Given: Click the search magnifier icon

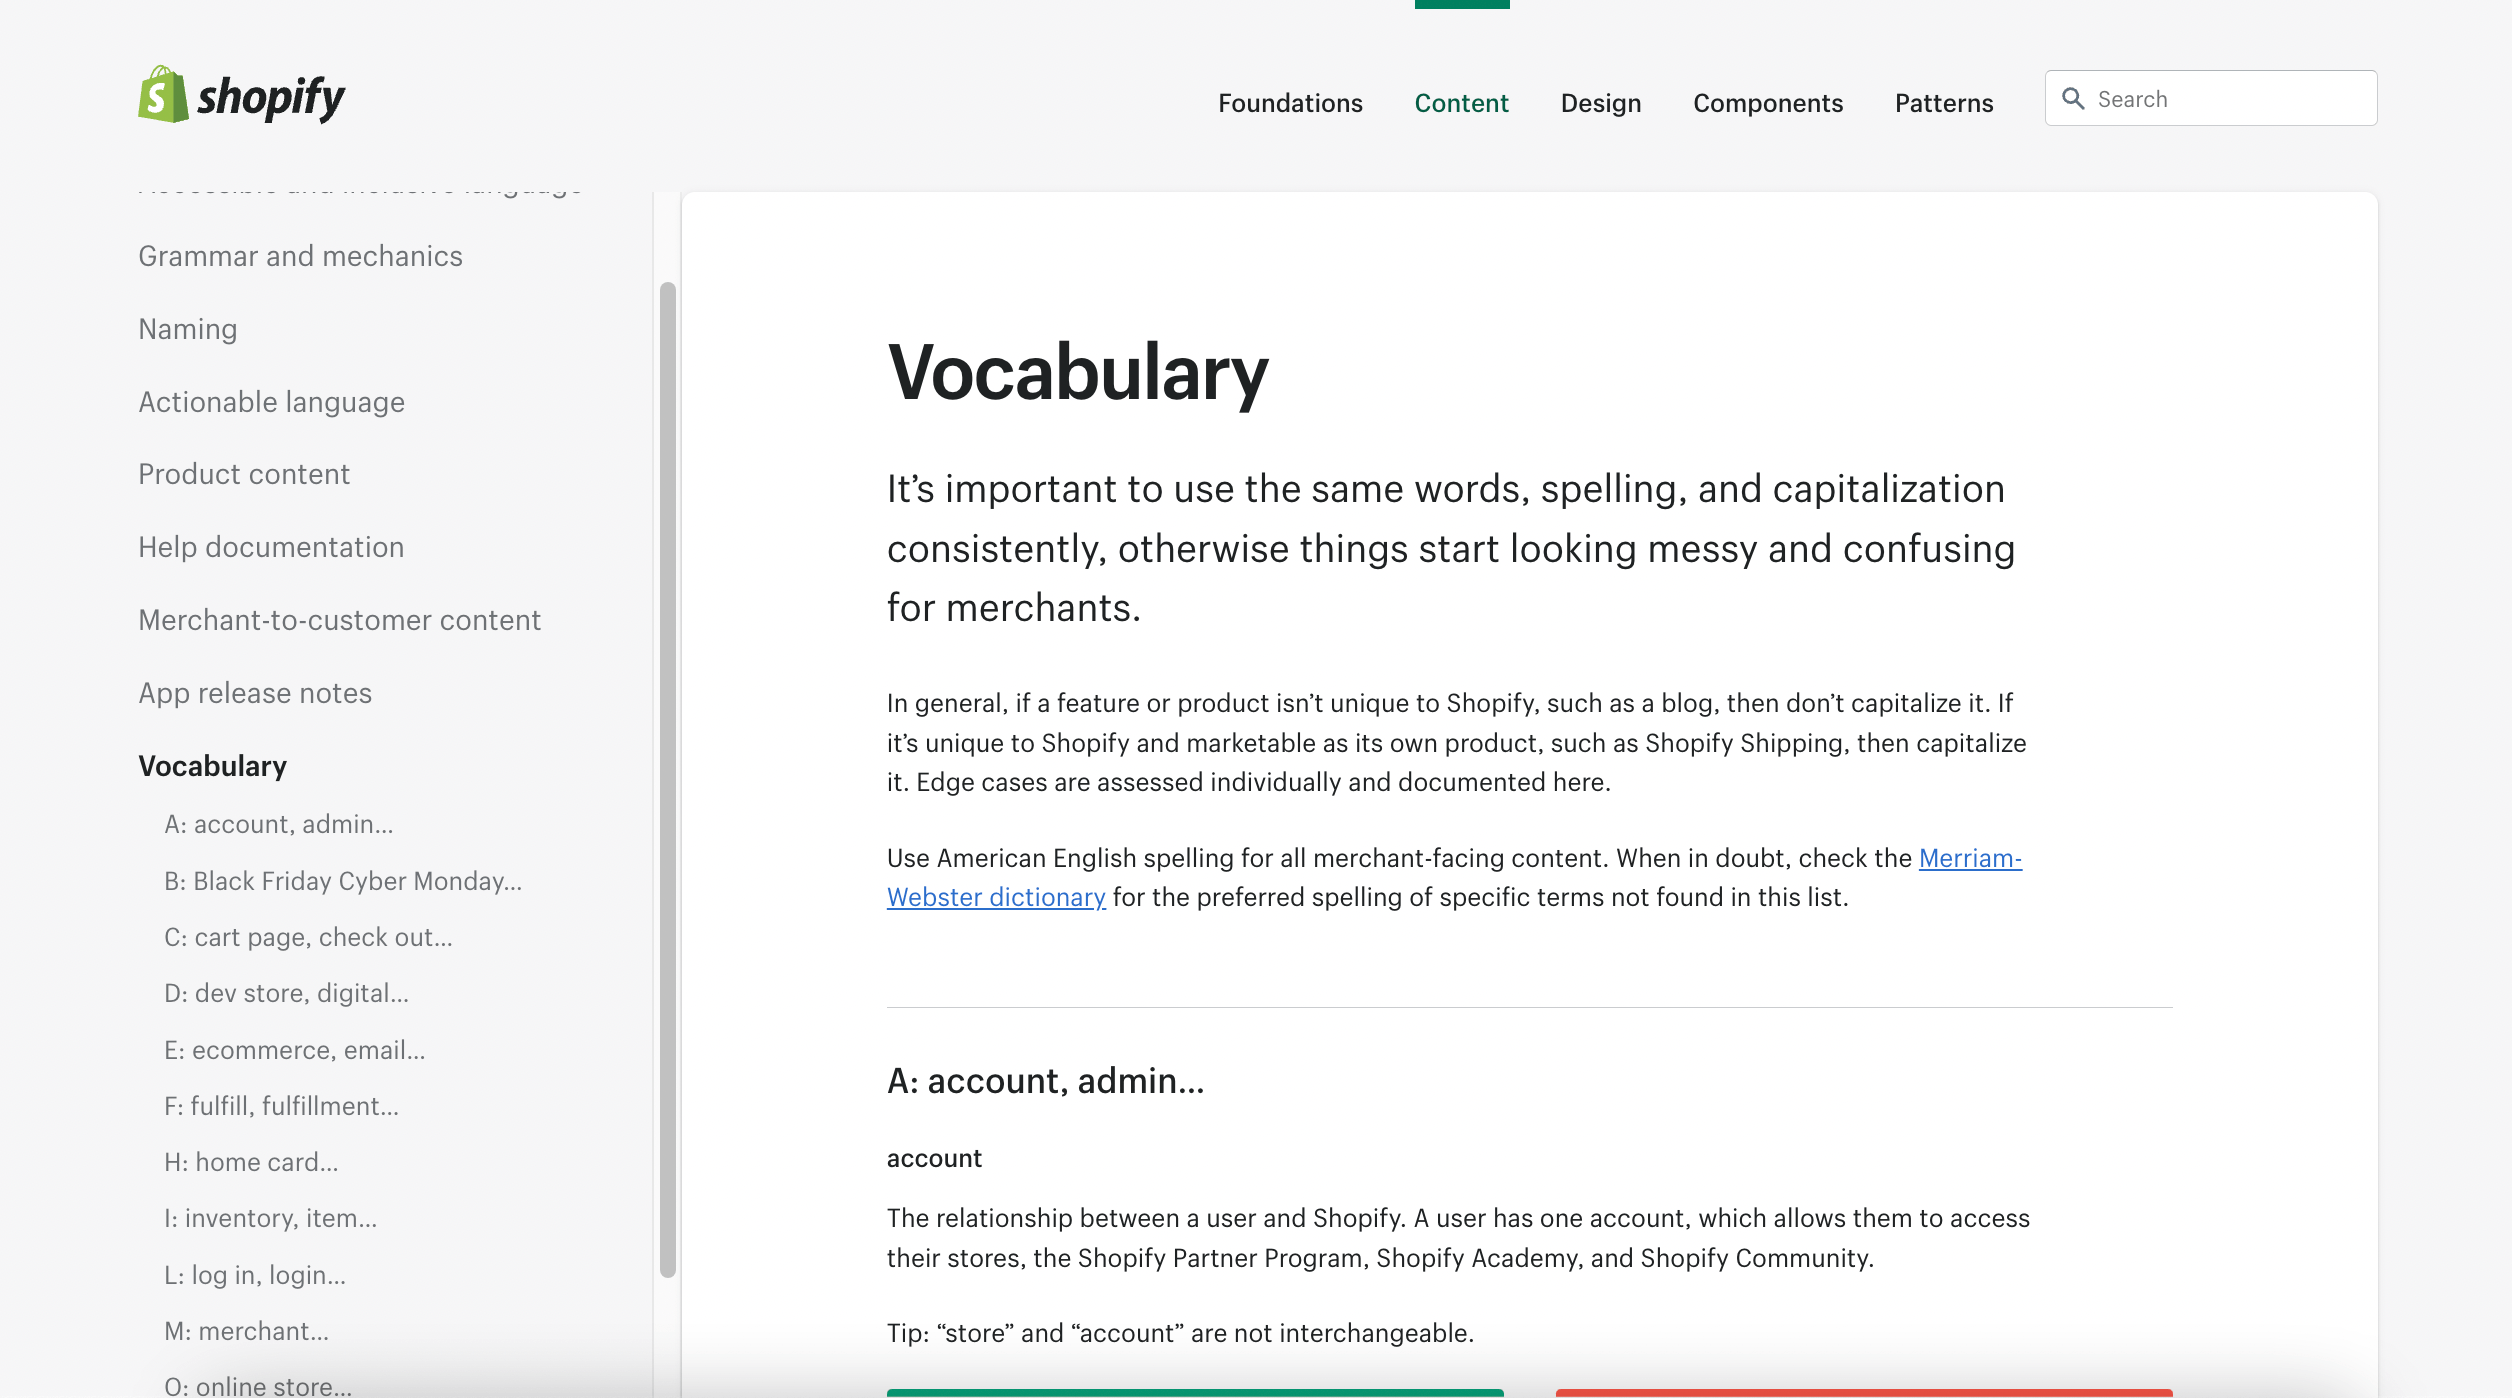Looking at the screenshot, I should coord(2073,99).
